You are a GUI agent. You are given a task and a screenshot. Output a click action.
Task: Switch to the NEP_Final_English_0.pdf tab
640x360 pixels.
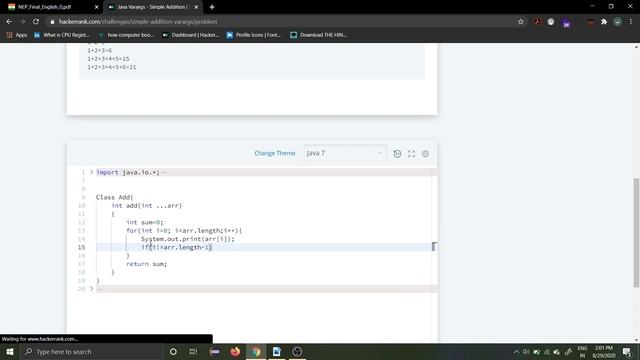[x=45, y=7]
